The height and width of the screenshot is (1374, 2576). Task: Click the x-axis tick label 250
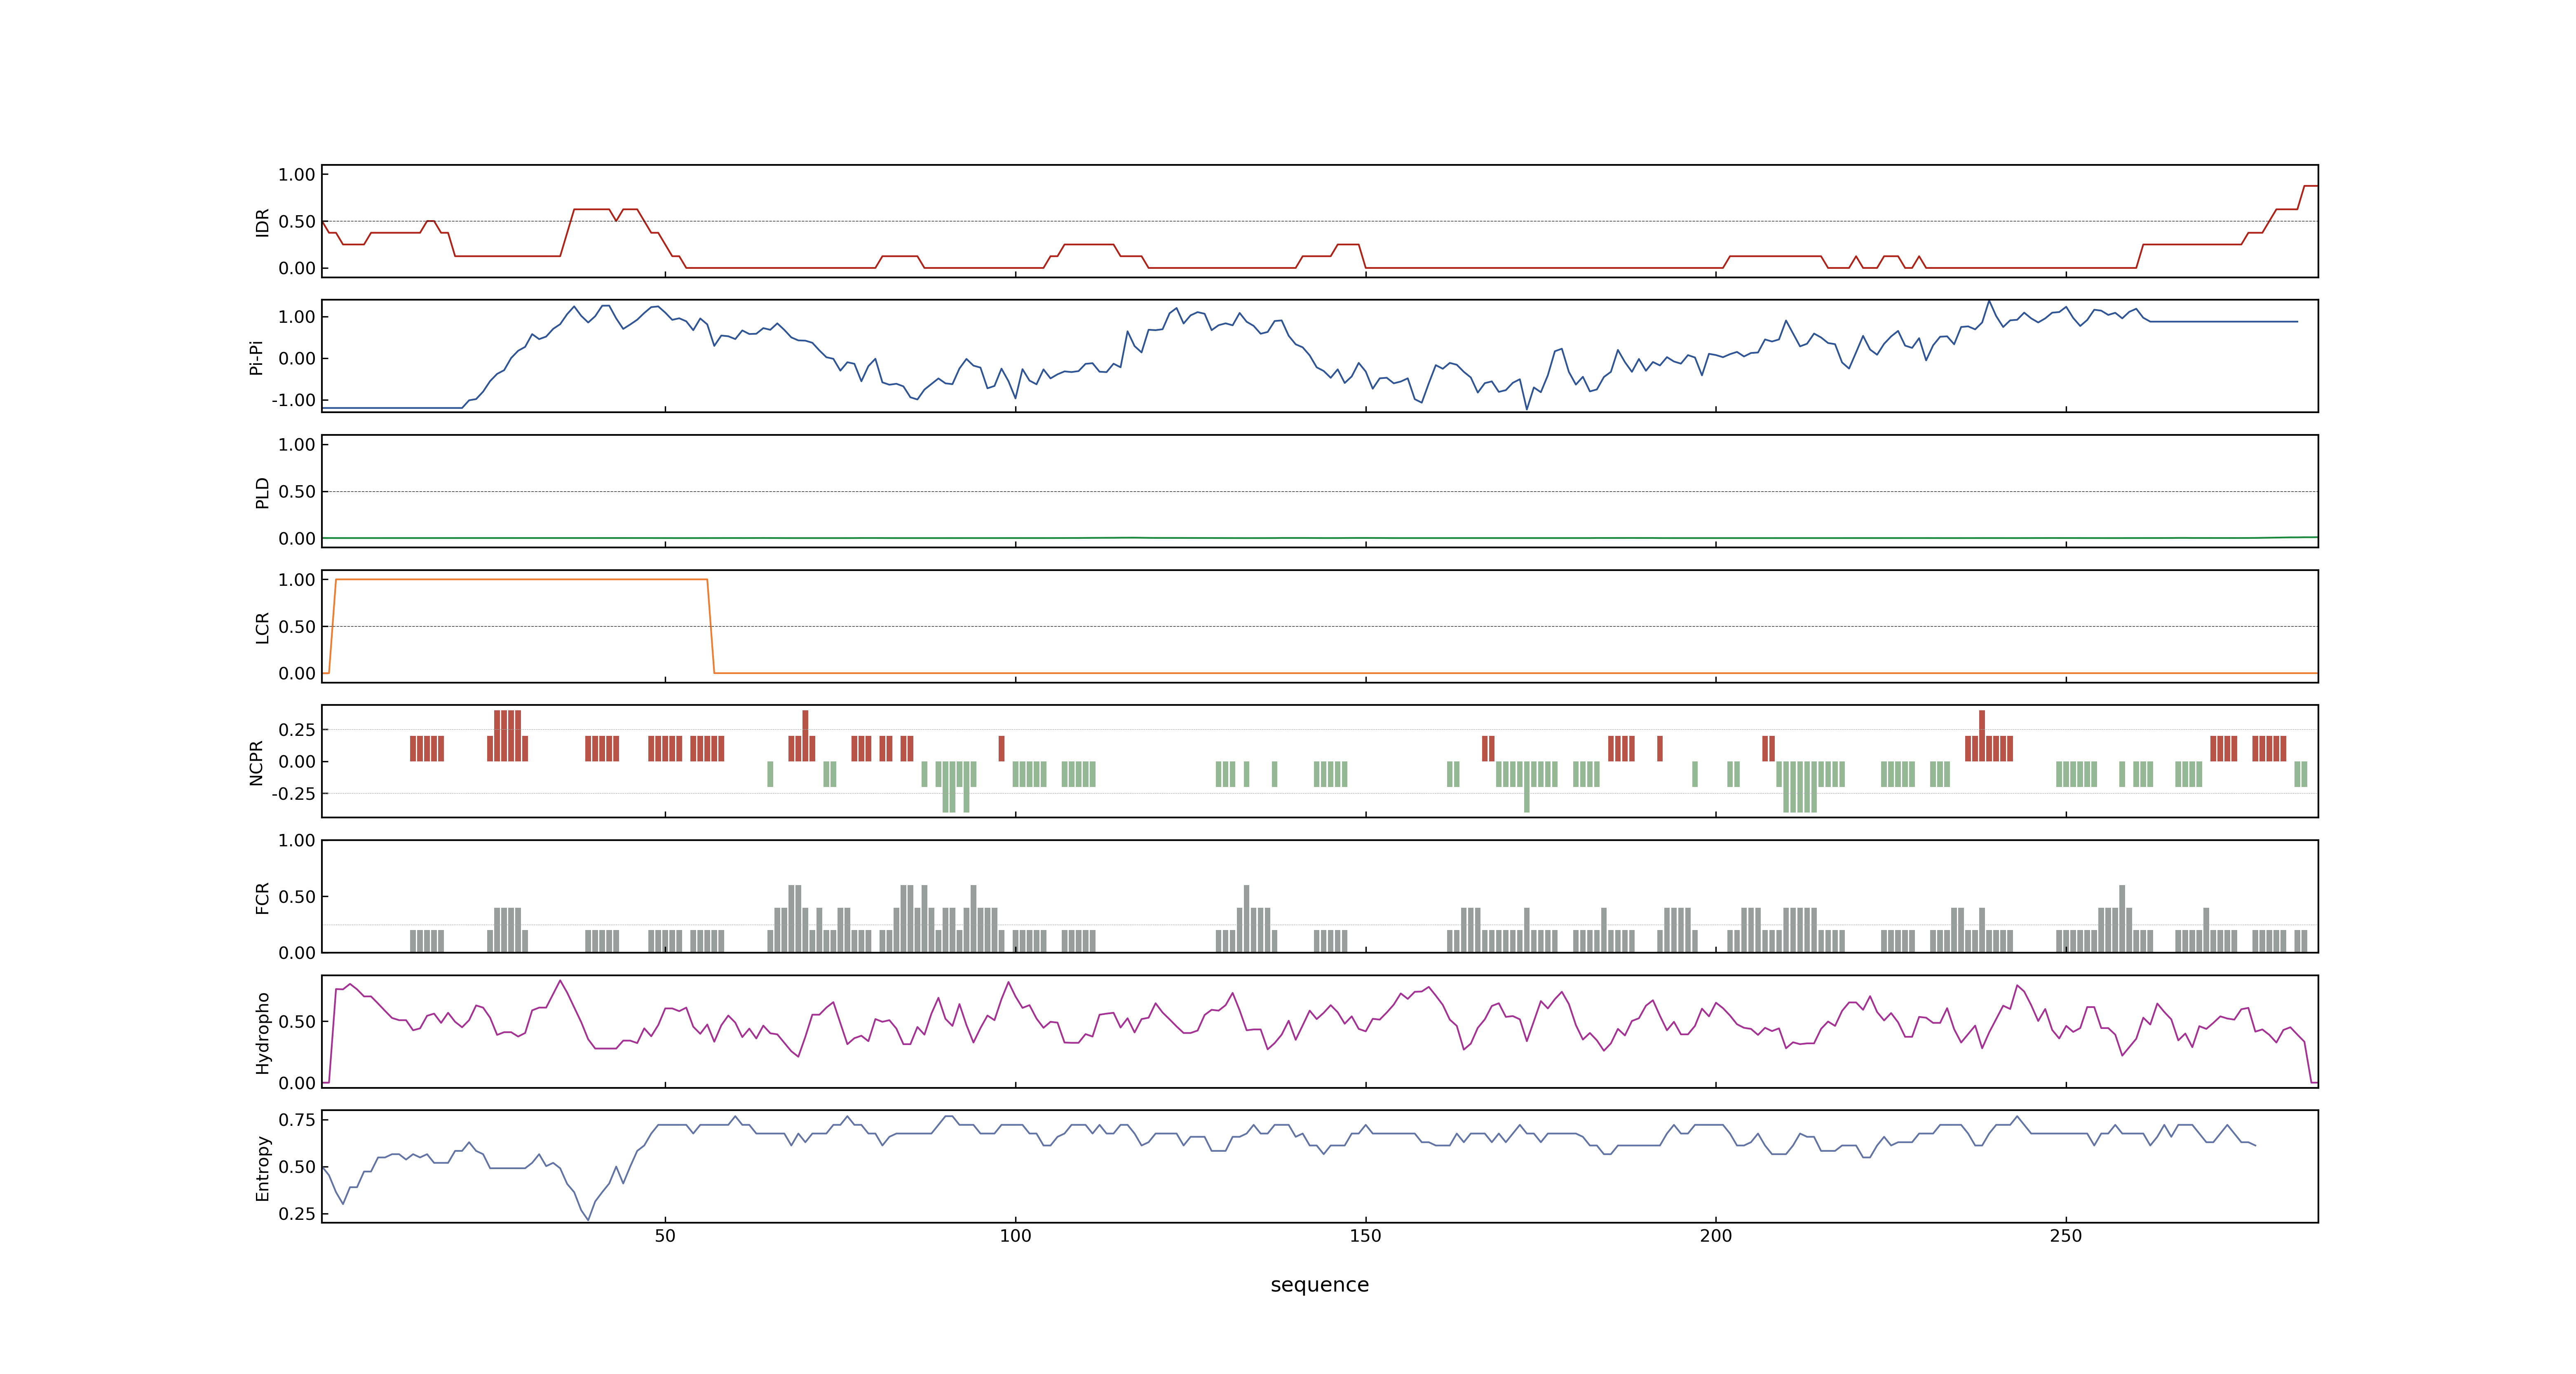2066,1236
